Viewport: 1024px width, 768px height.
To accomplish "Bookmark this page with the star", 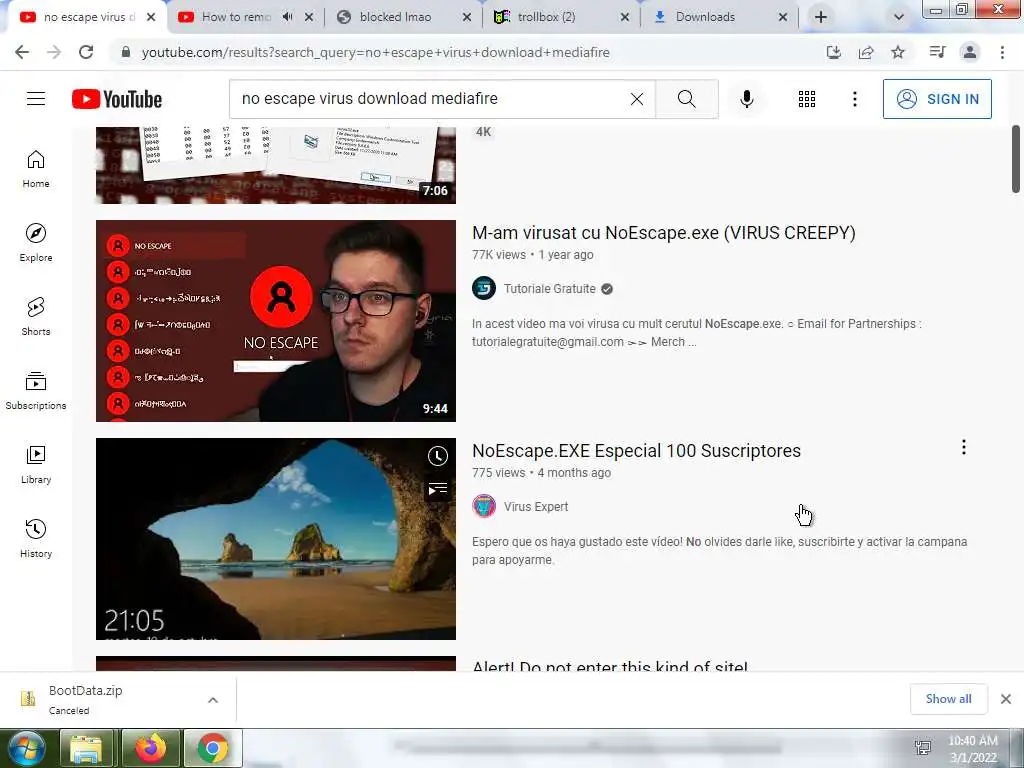I will 898,52.
